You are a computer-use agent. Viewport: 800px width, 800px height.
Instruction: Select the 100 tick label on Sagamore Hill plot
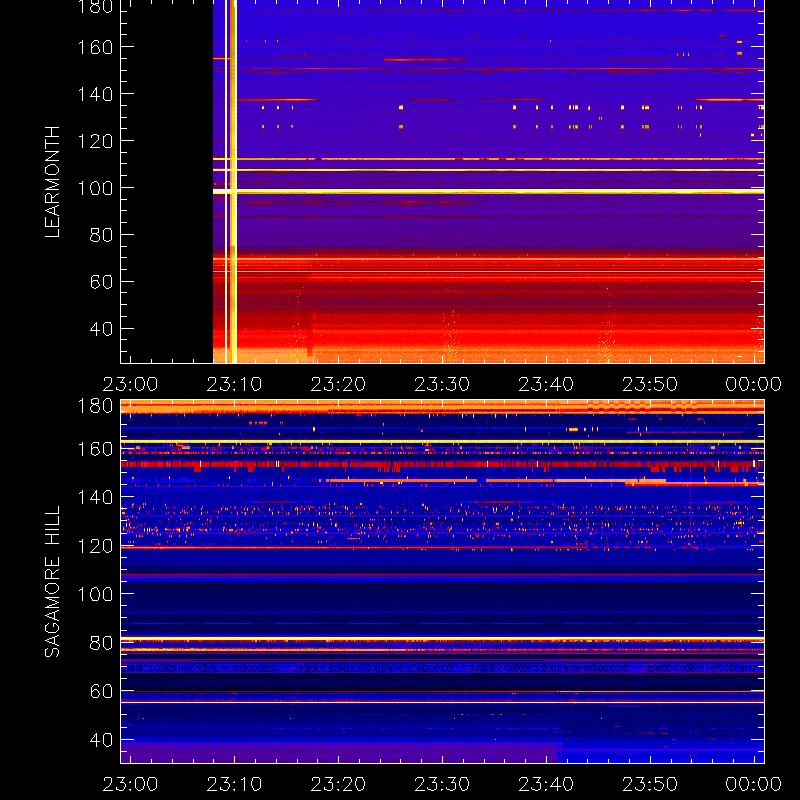(95, 594)
